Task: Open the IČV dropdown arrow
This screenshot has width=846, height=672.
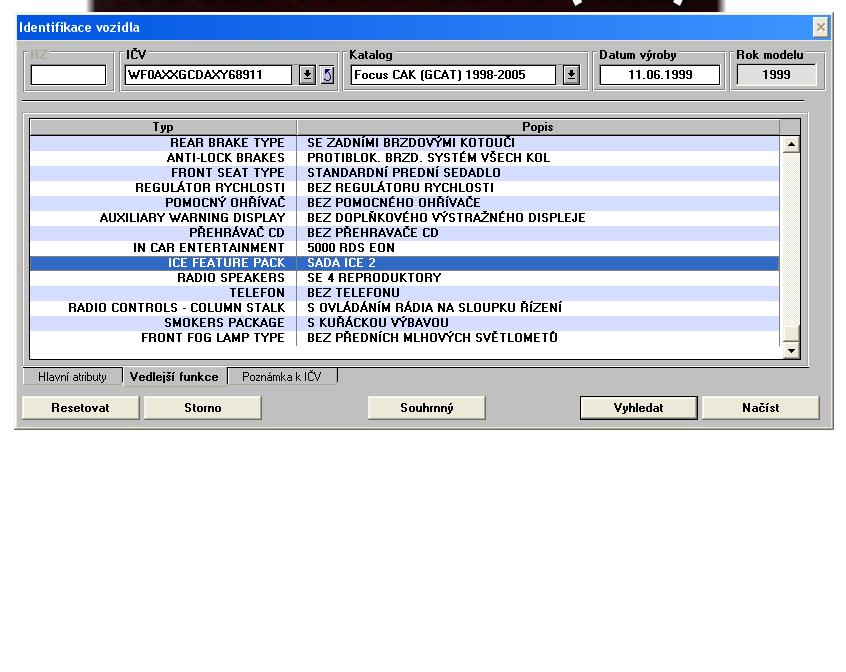Action: (x=307, y=75)
